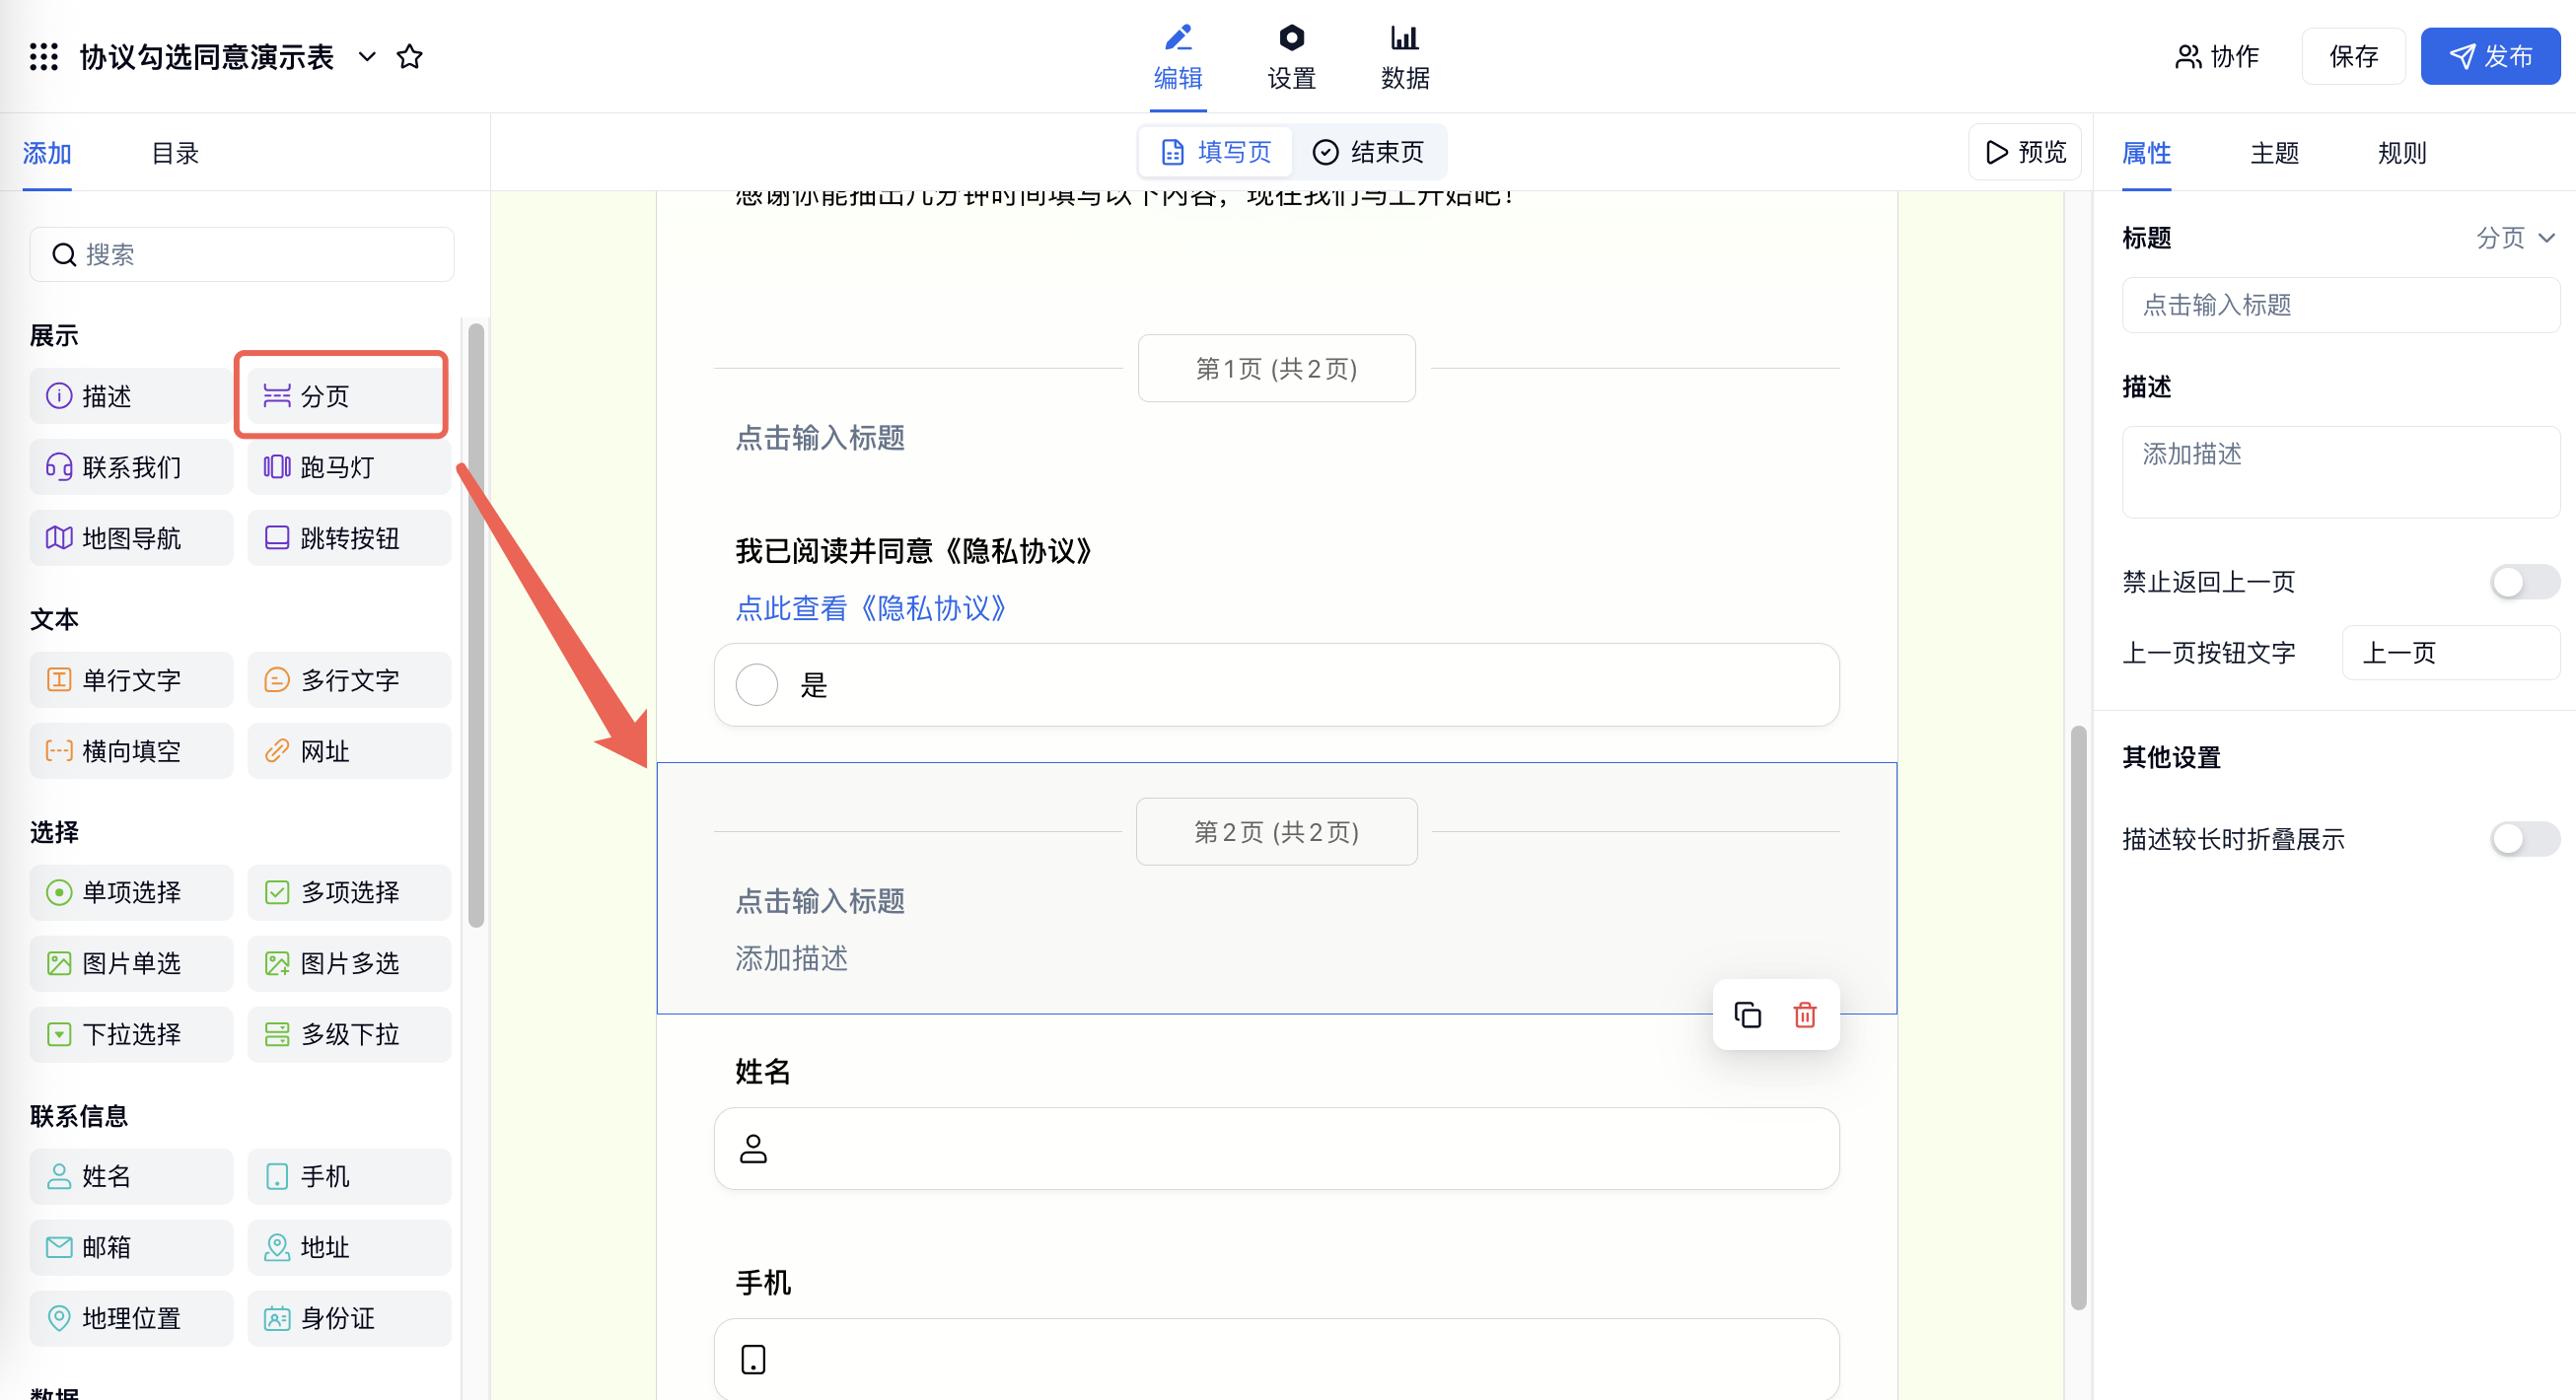Open the 设置 tab
This screenshot has height=1400, width=2576.
pos(1291,58)
